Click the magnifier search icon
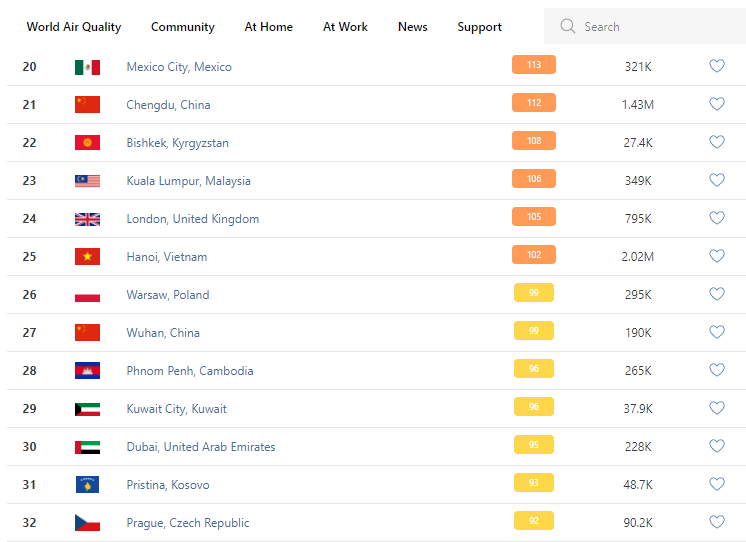746x542 pixels. [x=568, y=27]
